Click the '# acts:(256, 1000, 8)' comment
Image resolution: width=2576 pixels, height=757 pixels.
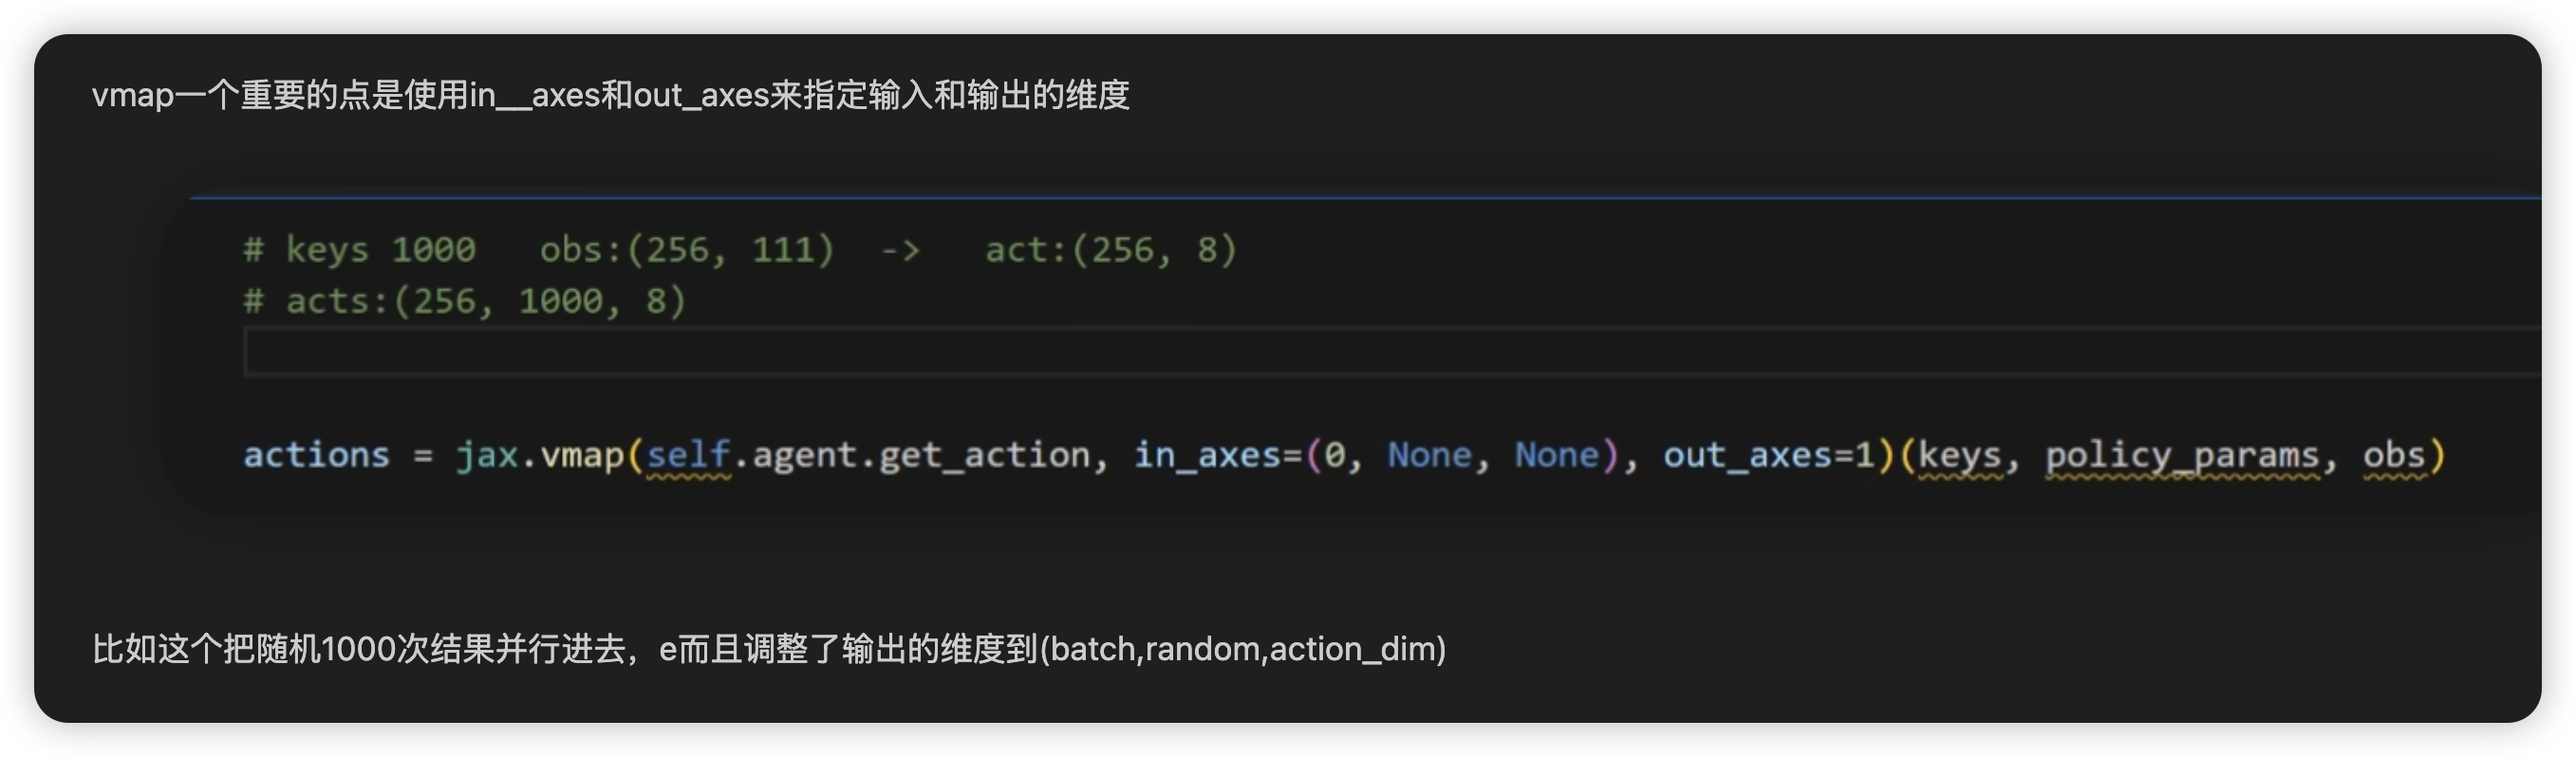pos(465,301)
